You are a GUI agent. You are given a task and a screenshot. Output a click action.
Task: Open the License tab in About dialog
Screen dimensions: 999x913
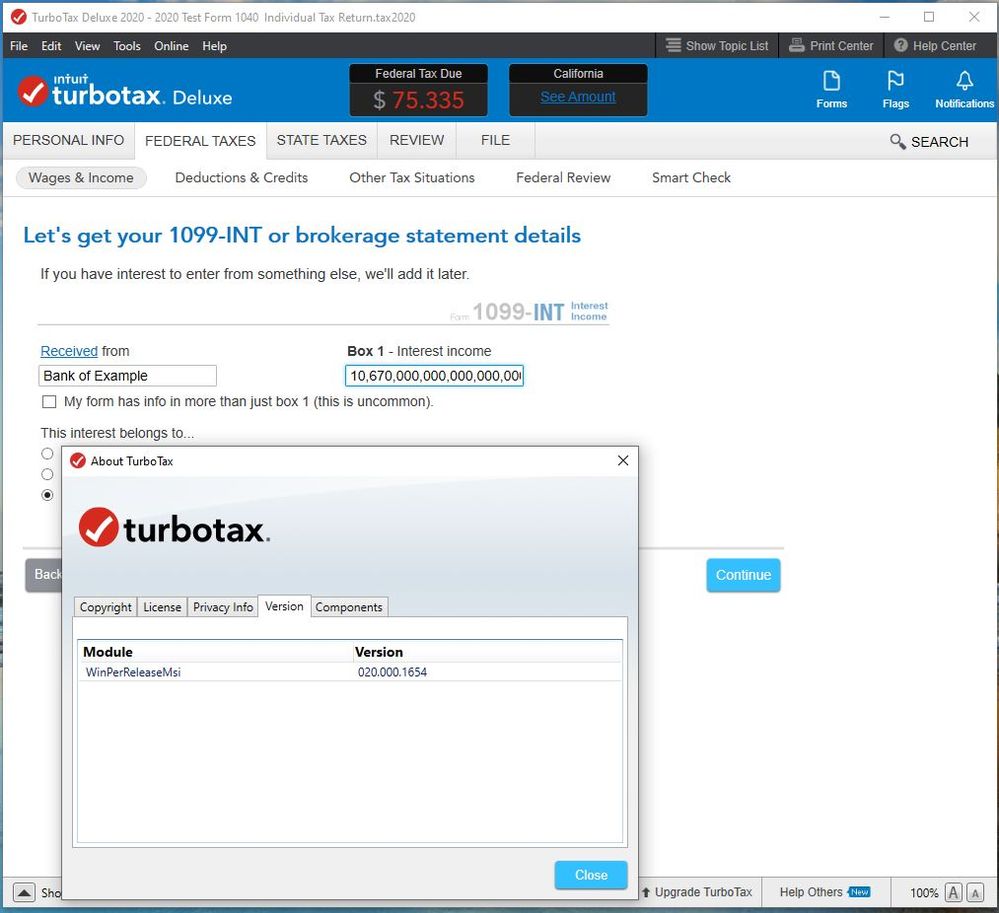[162, 607]
